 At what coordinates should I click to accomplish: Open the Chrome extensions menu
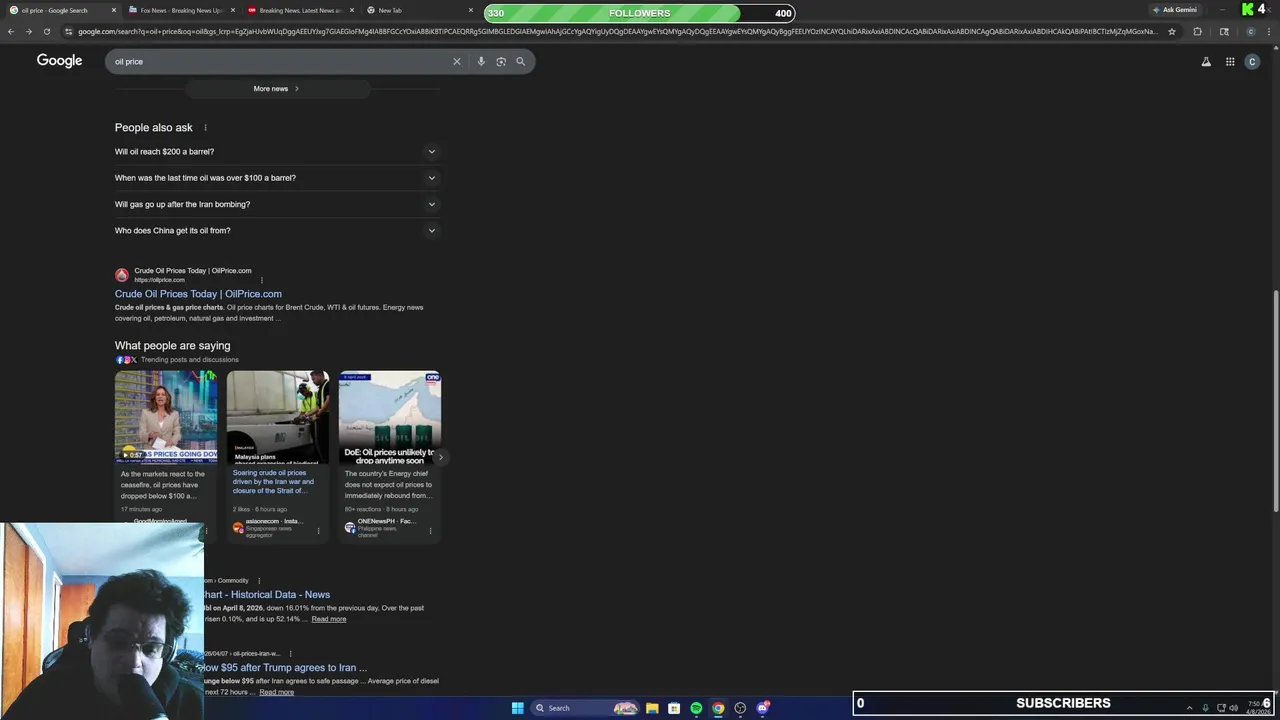point(1197,31)
